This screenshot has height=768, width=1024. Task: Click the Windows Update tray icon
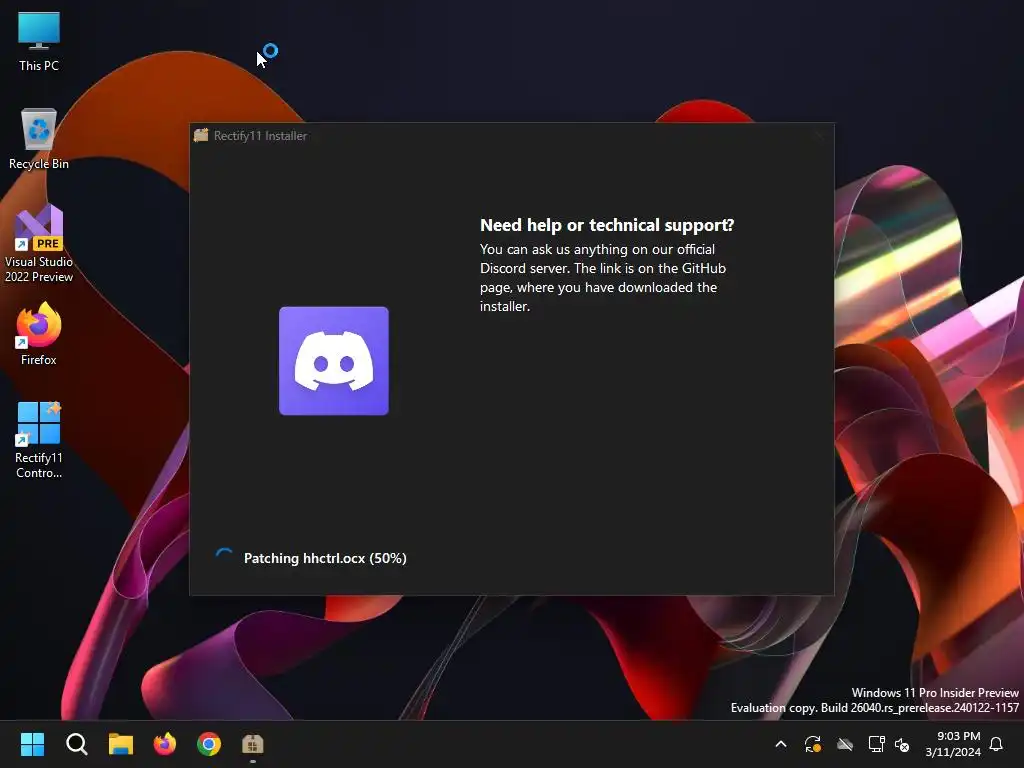click(813, 744)
